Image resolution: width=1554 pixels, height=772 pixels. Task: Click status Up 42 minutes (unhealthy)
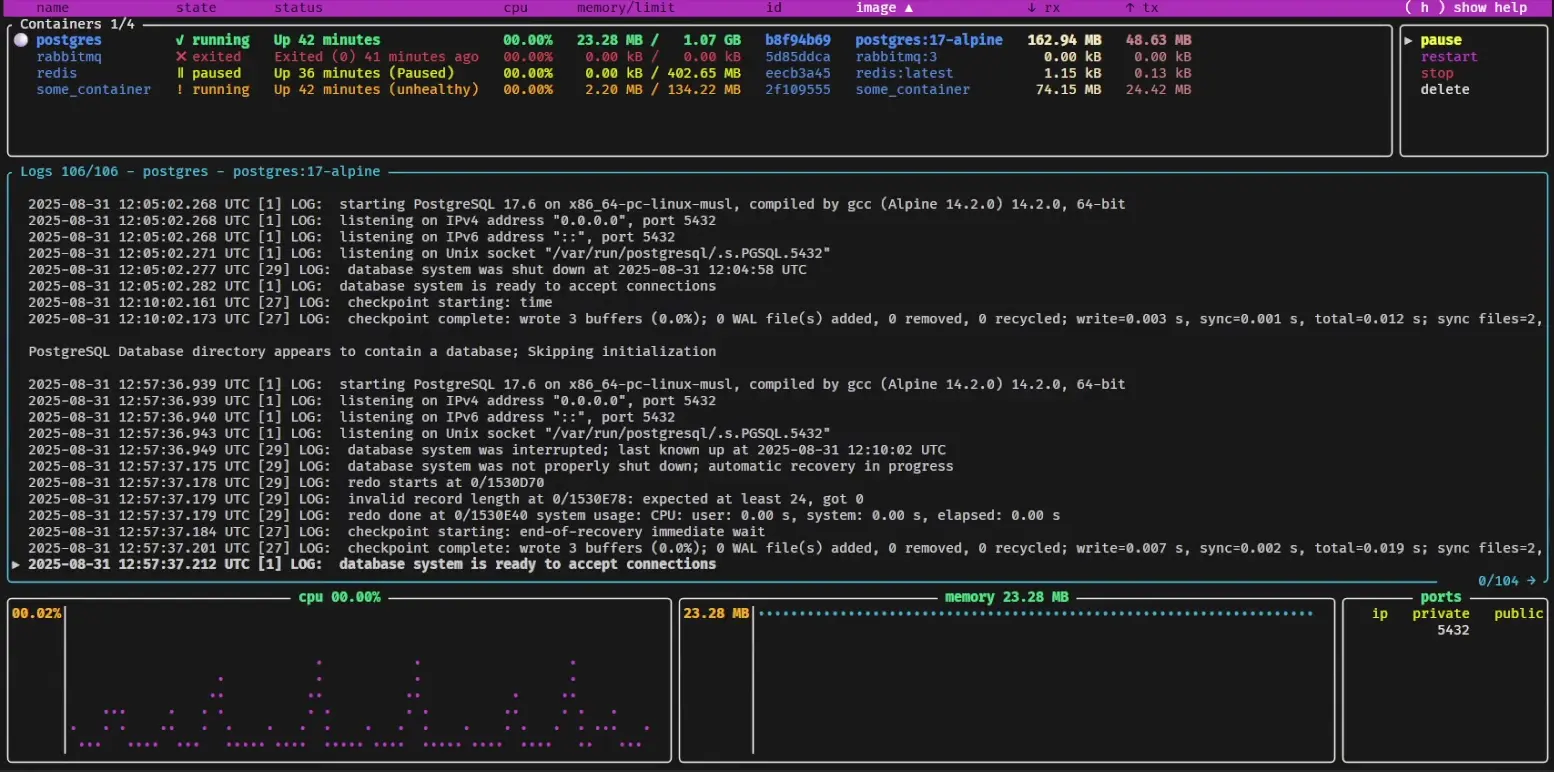(x=376, y=89)
